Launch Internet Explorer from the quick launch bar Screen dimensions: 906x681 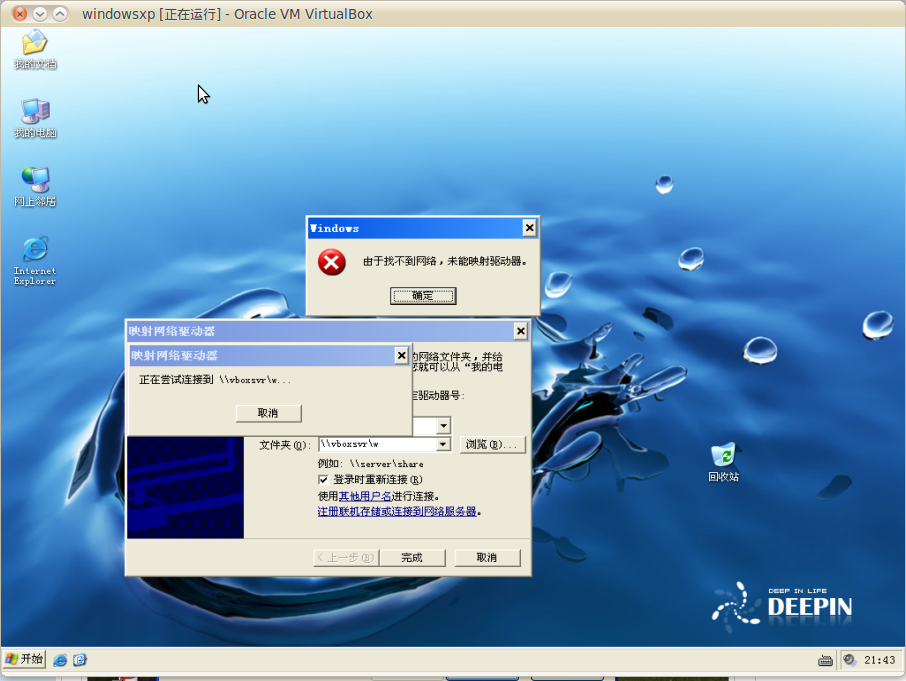60,660
